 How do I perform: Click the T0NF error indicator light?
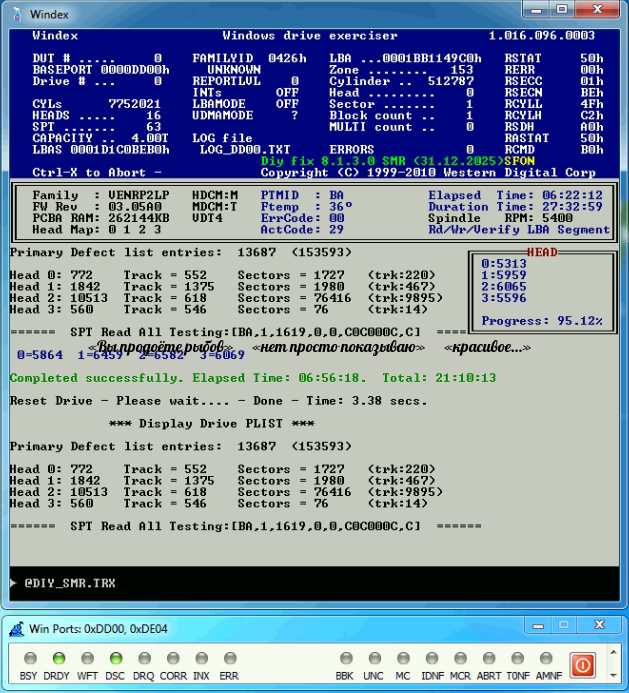518,659
